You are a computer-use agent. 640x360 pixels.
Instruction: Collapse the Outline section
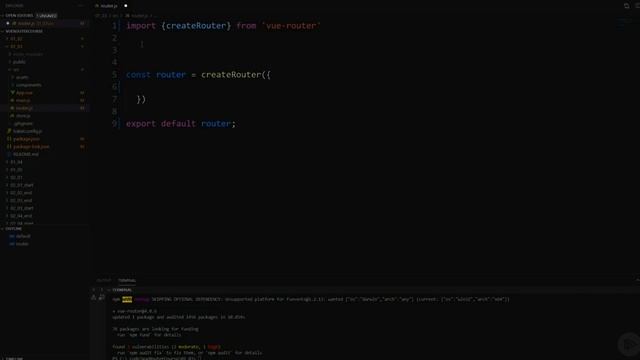tap(13, 229)
